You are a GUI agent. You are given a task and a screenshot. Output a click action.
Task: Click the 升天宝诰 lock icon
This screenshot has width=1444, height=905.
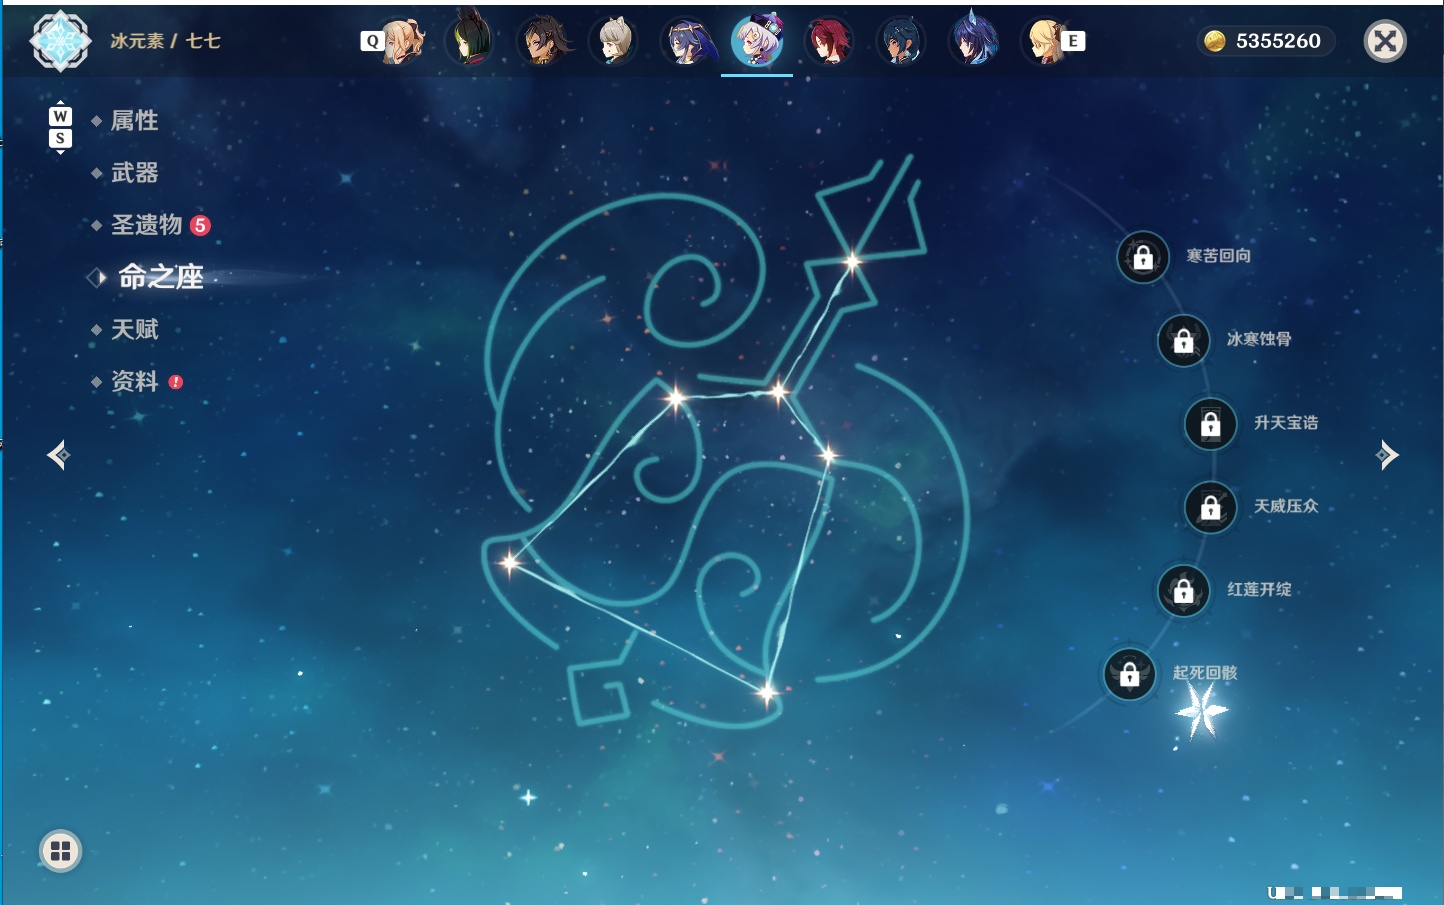1211,424
